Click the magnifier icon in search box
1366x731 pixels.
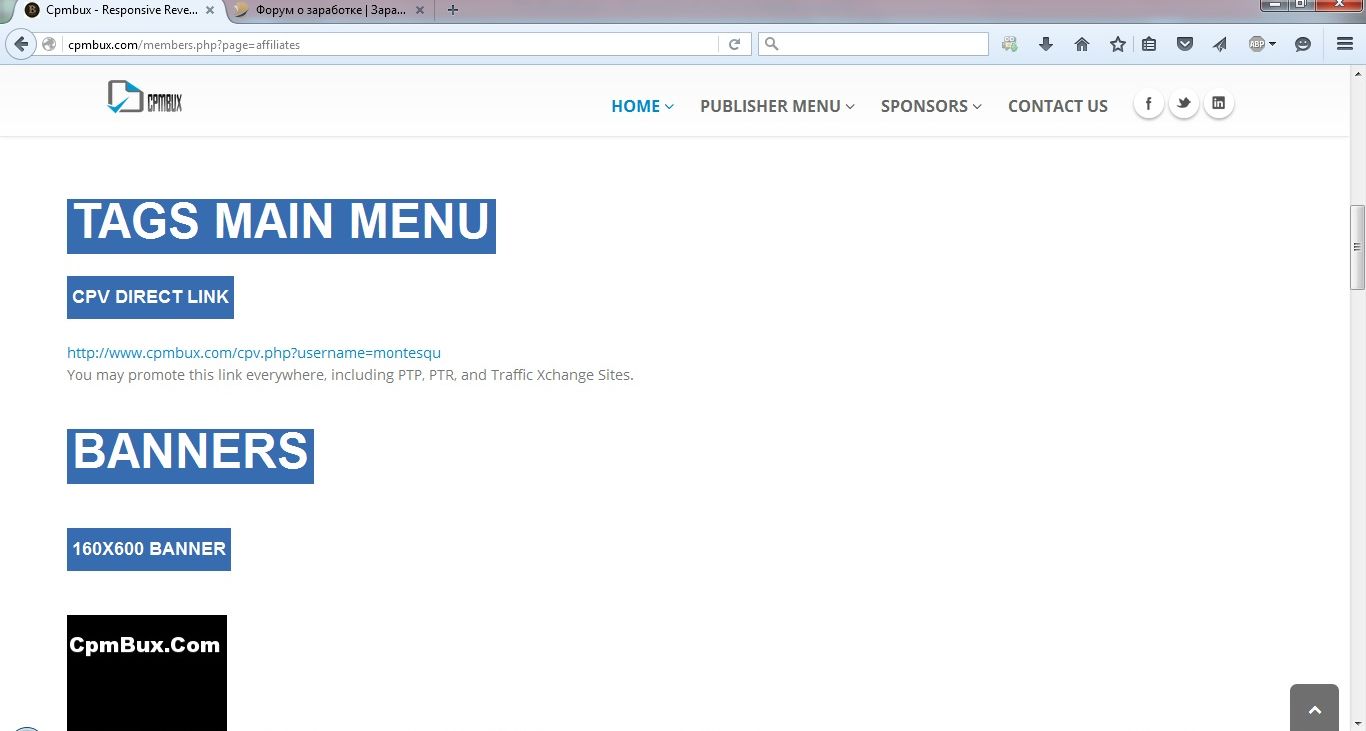772,44
